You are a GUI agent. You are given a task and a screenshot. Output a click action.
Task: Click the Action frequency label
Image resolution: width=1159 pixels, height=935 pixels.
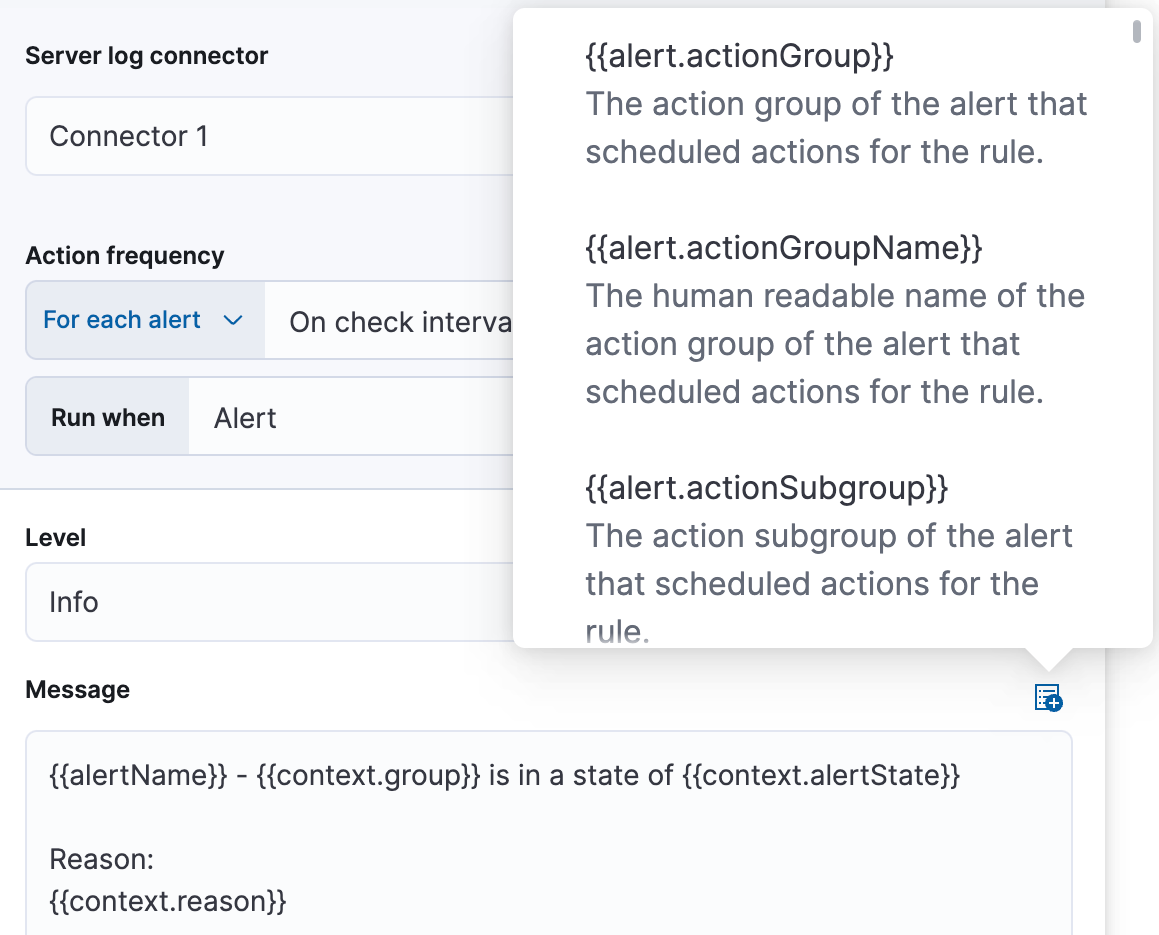pyautogui.click(x=124, y=255)
